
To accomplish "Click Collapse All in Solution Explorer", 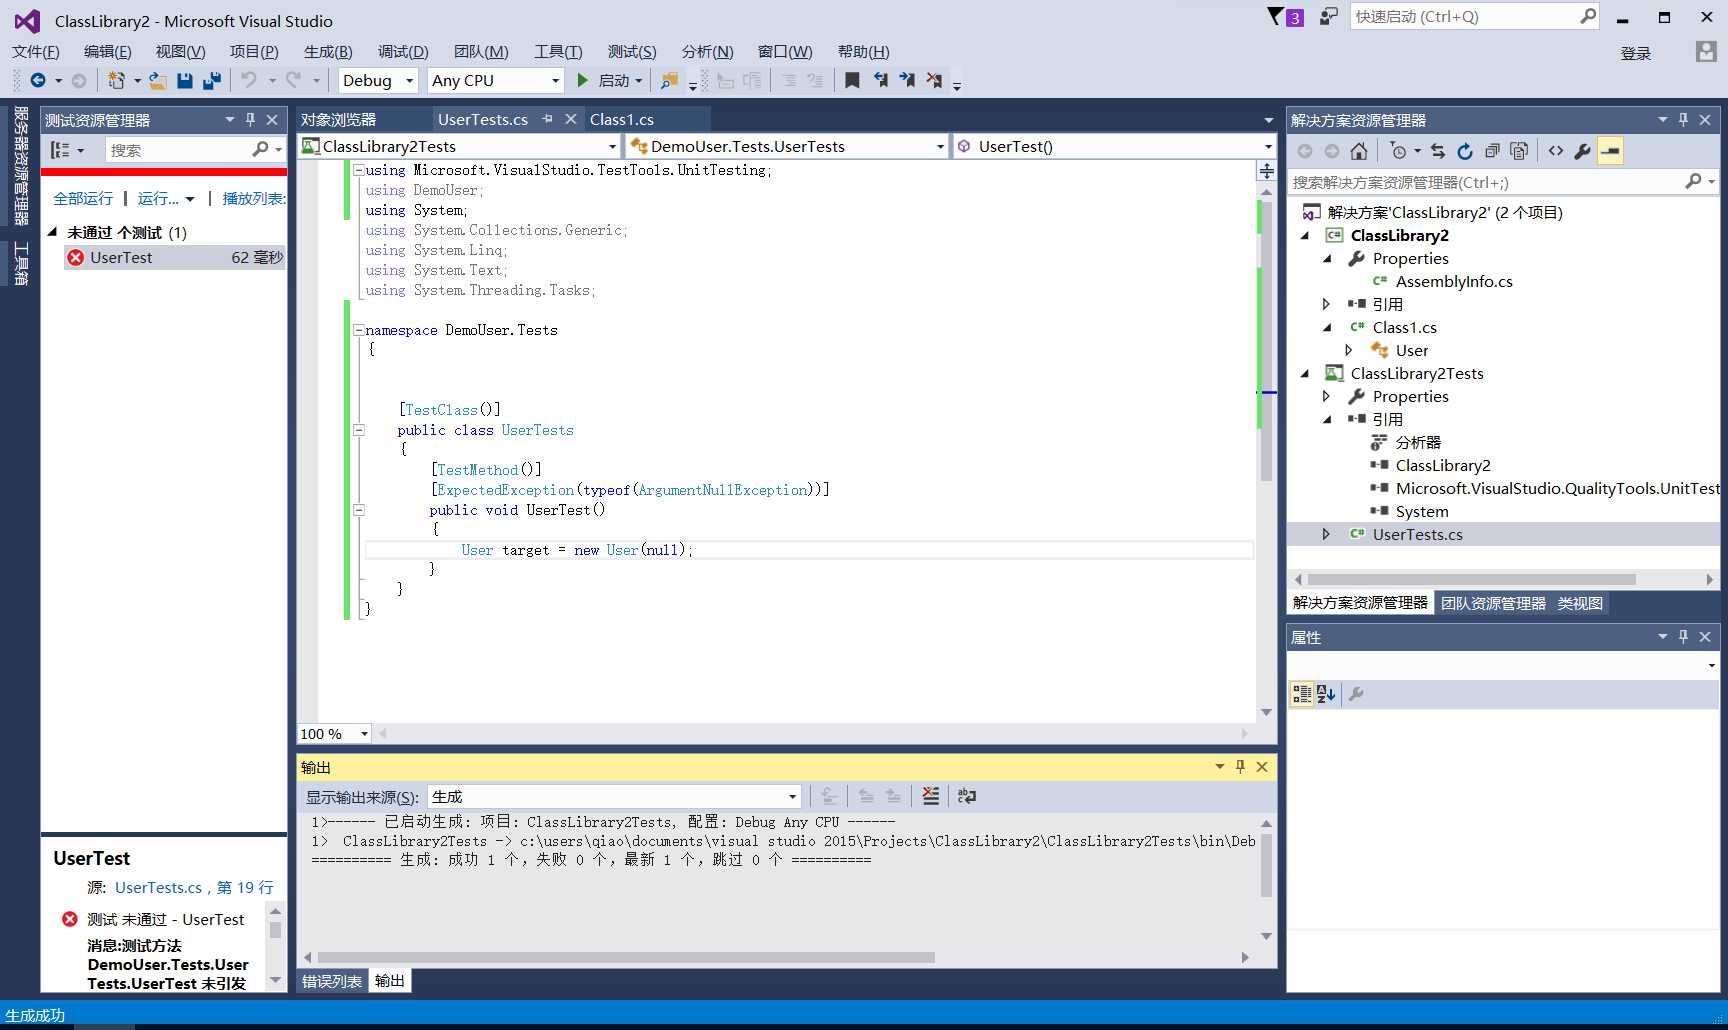I will (x=1492, y=151).
